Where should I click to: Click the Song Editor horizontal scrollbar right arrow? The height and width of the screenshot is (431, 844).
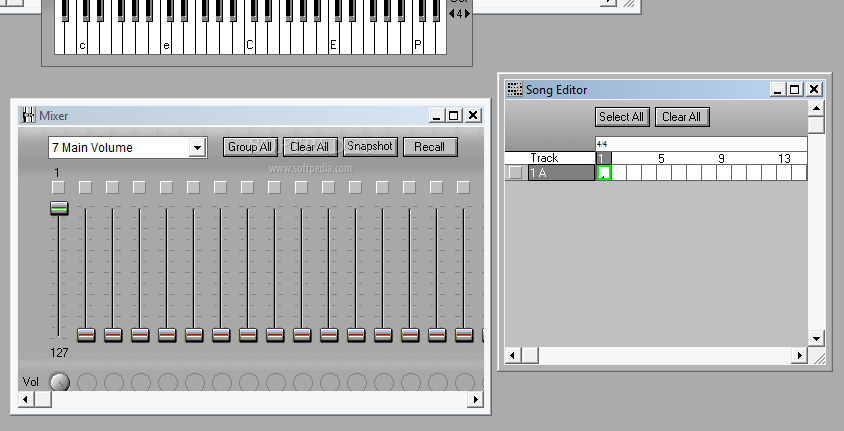pos(799,355)
